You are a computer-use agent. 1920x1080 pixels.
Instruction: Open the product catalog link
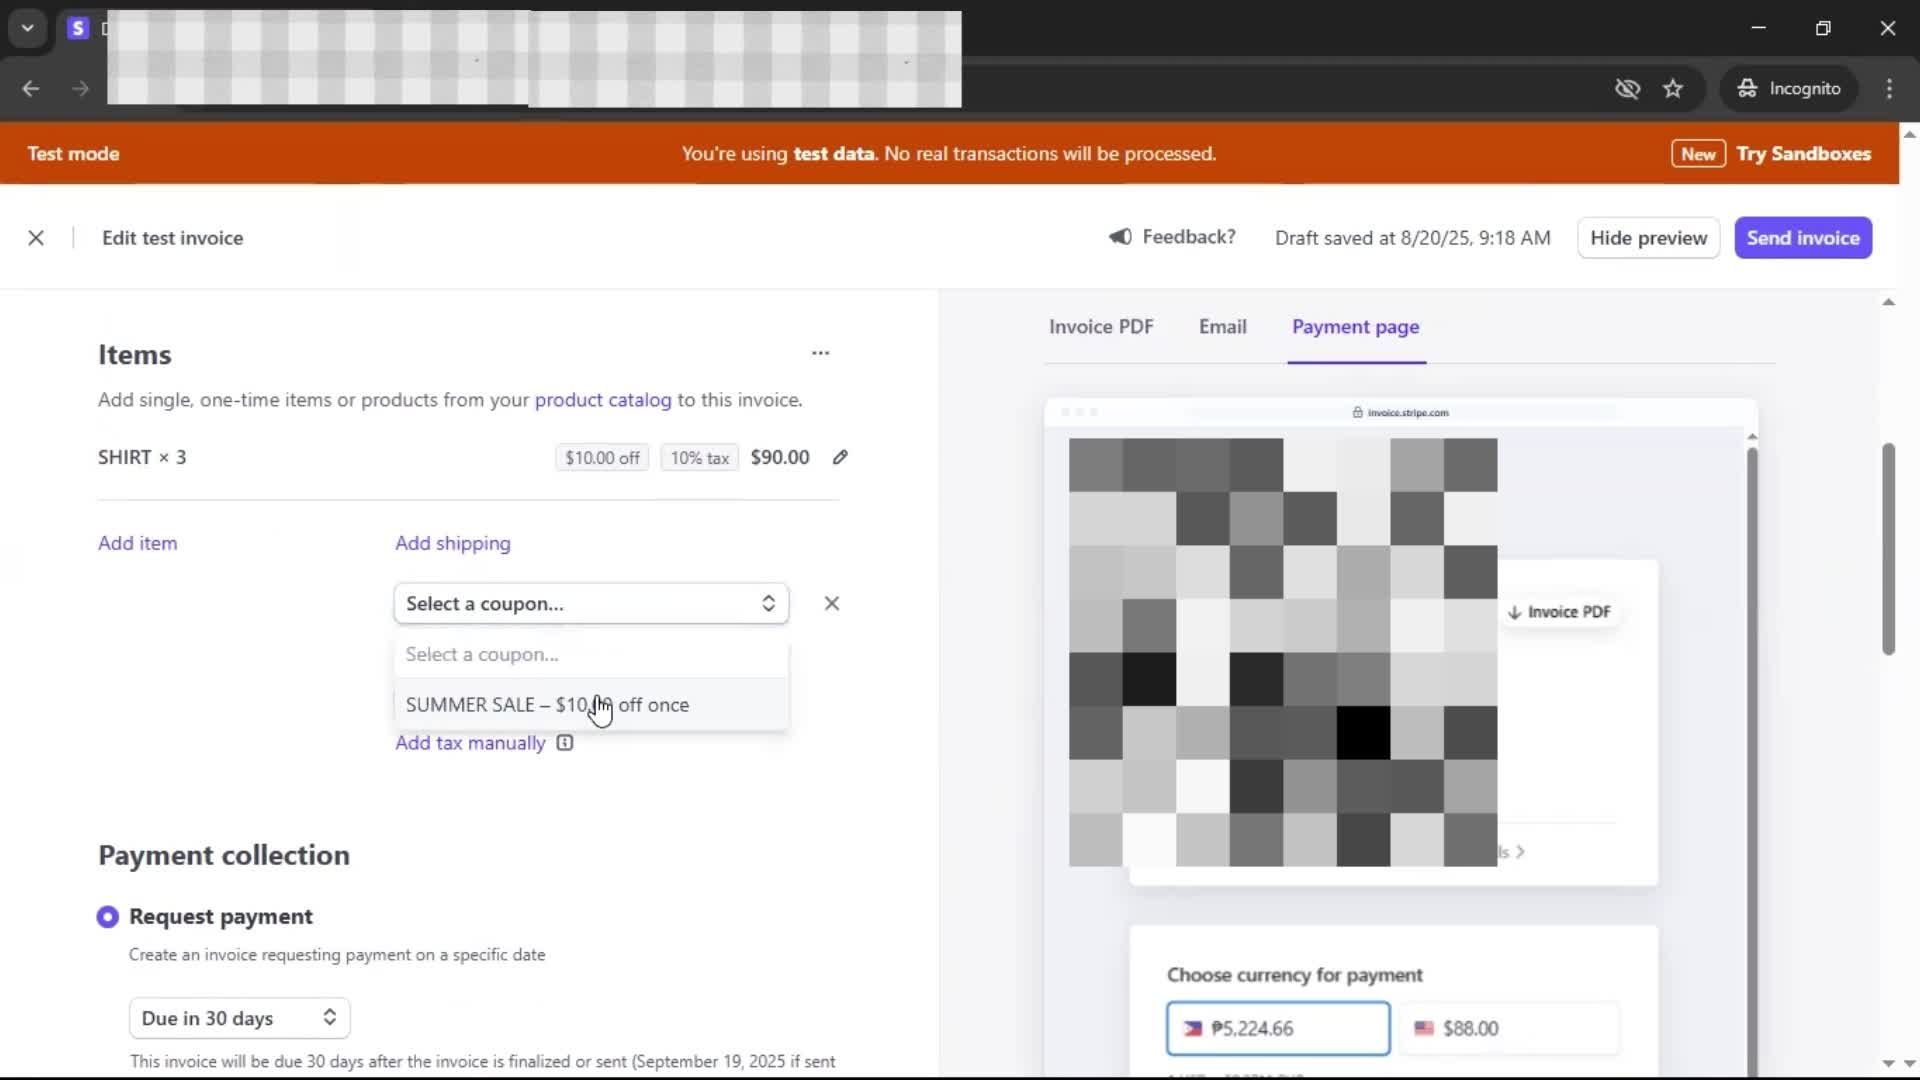(603, 400)
